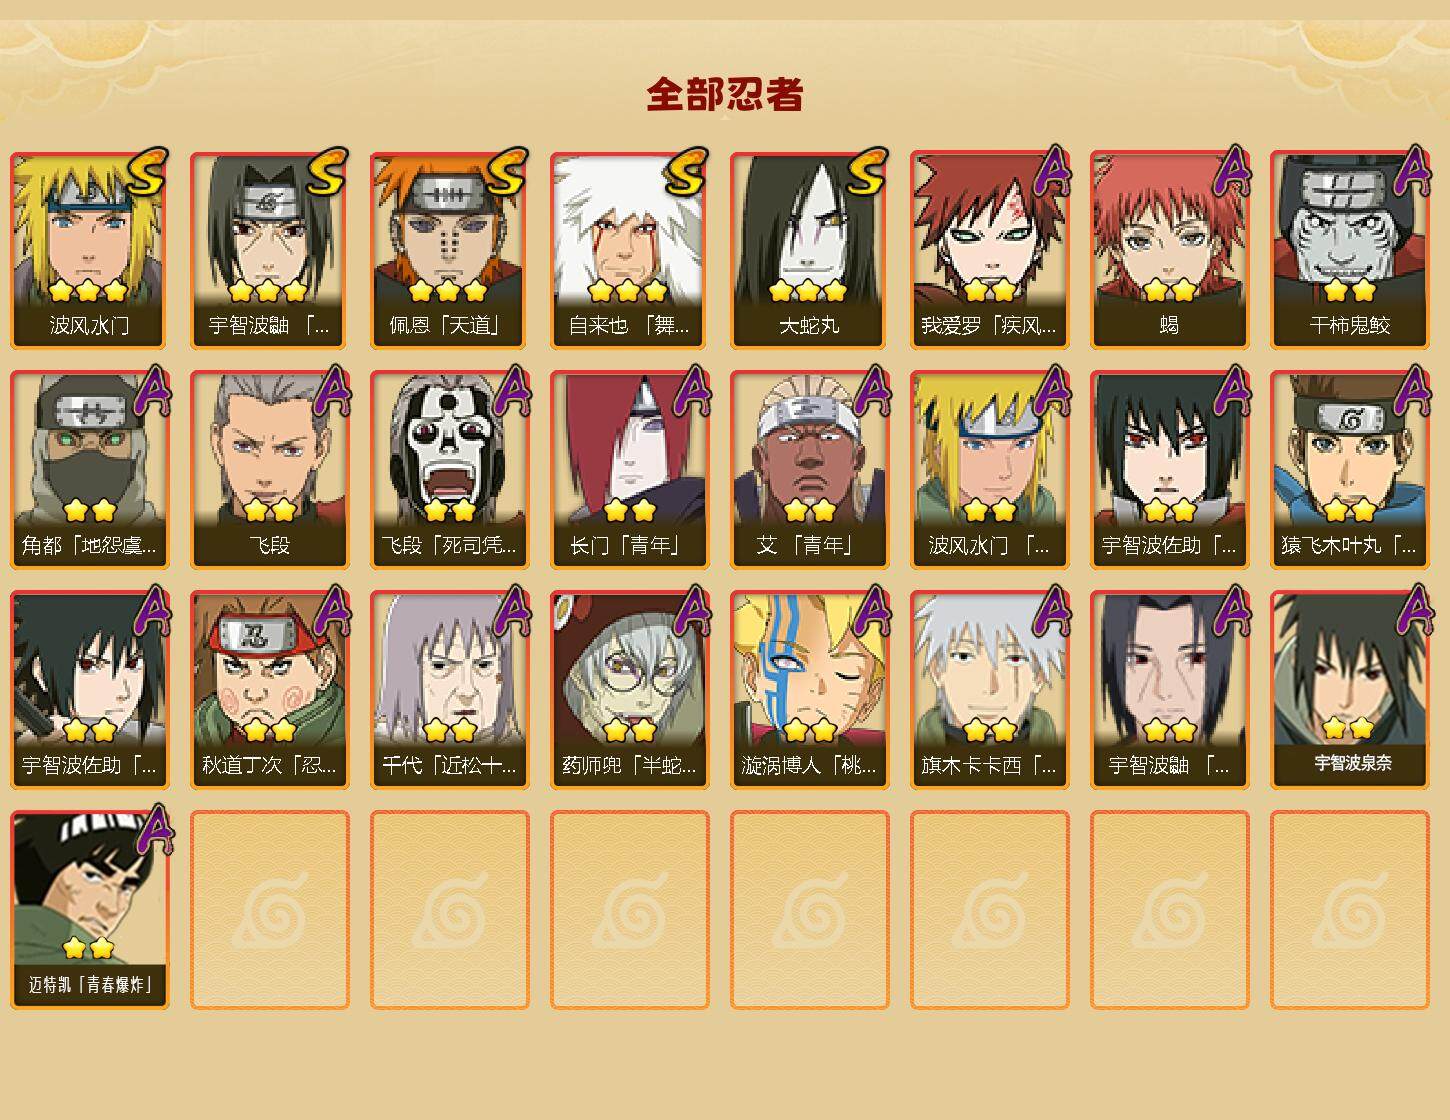
Task: Click the skull-faced 飞段「死司凭血」 portrait
Action: (449, 450)
